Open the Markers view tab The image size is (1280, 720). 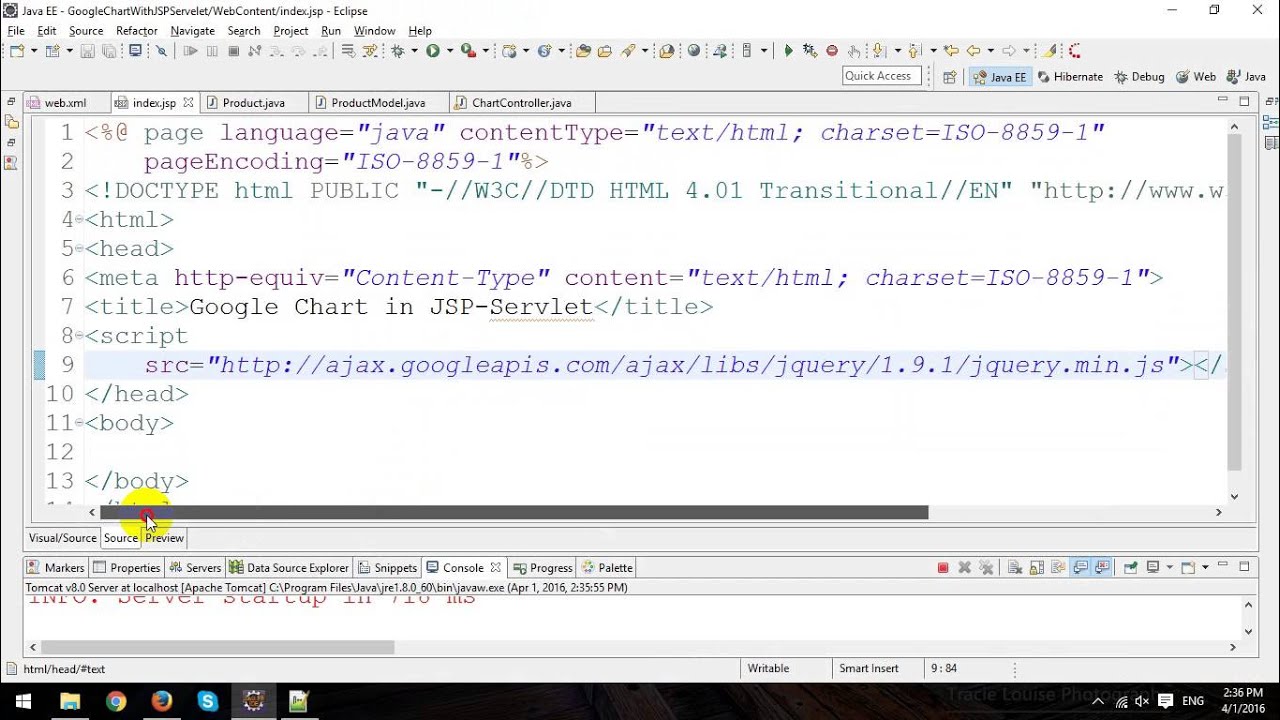point(57,568)
